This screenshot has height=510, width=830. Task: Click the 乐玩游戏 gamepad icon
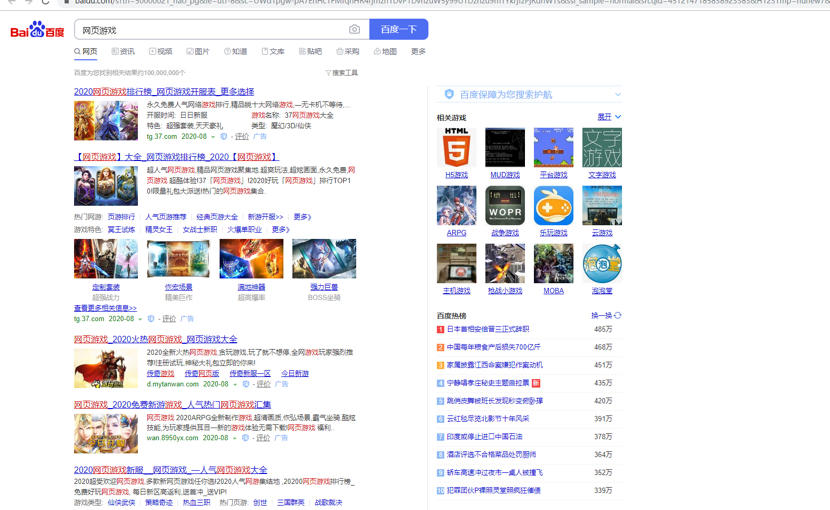pyautogui.click(x=554, y=205)
